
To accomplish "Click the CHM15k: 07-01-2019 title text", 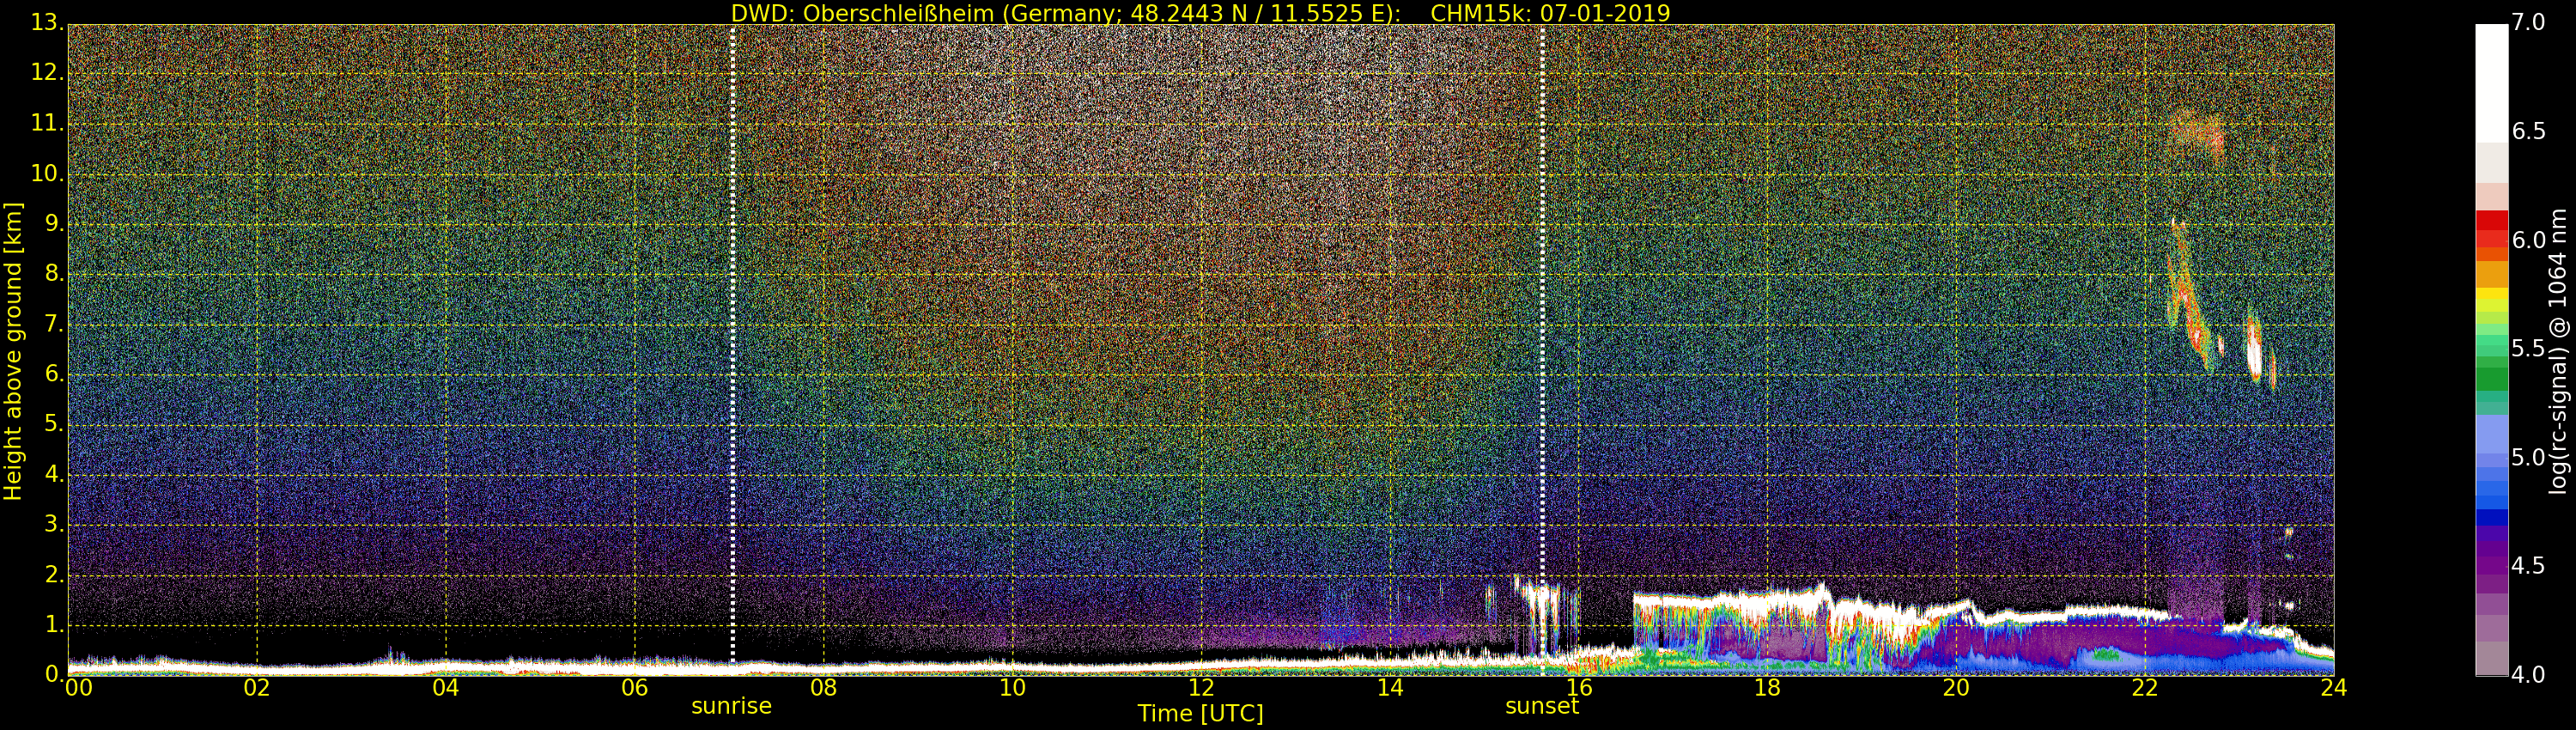I will [x=1550, y=13].
